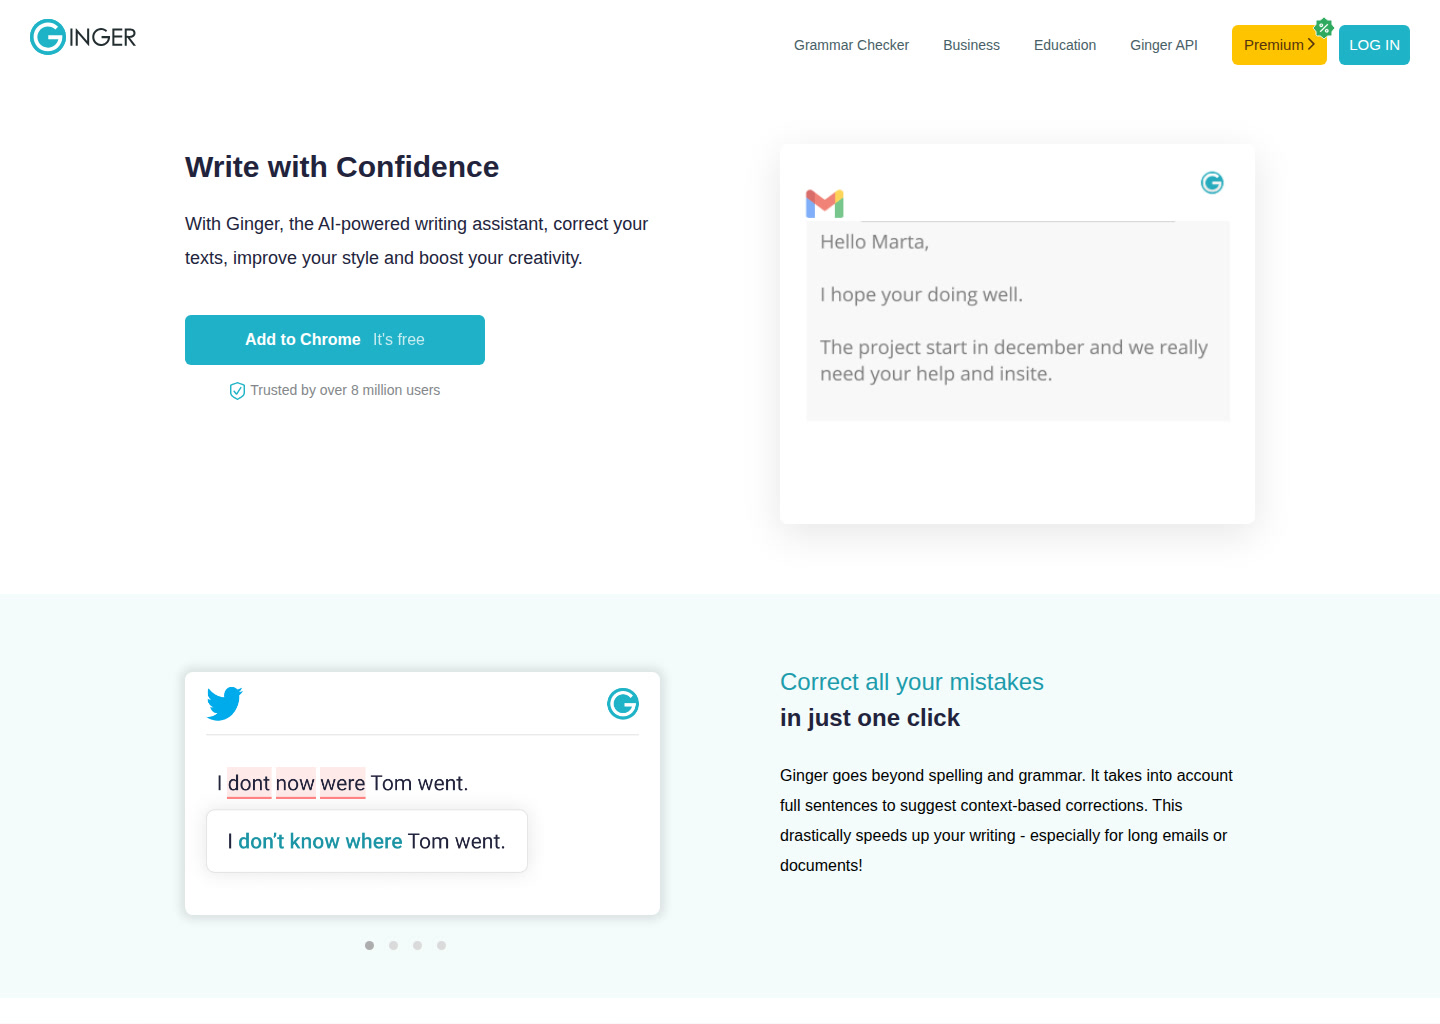Click the Twitter bird icon
This screenshot has height=1024, width=1440.
225,703
